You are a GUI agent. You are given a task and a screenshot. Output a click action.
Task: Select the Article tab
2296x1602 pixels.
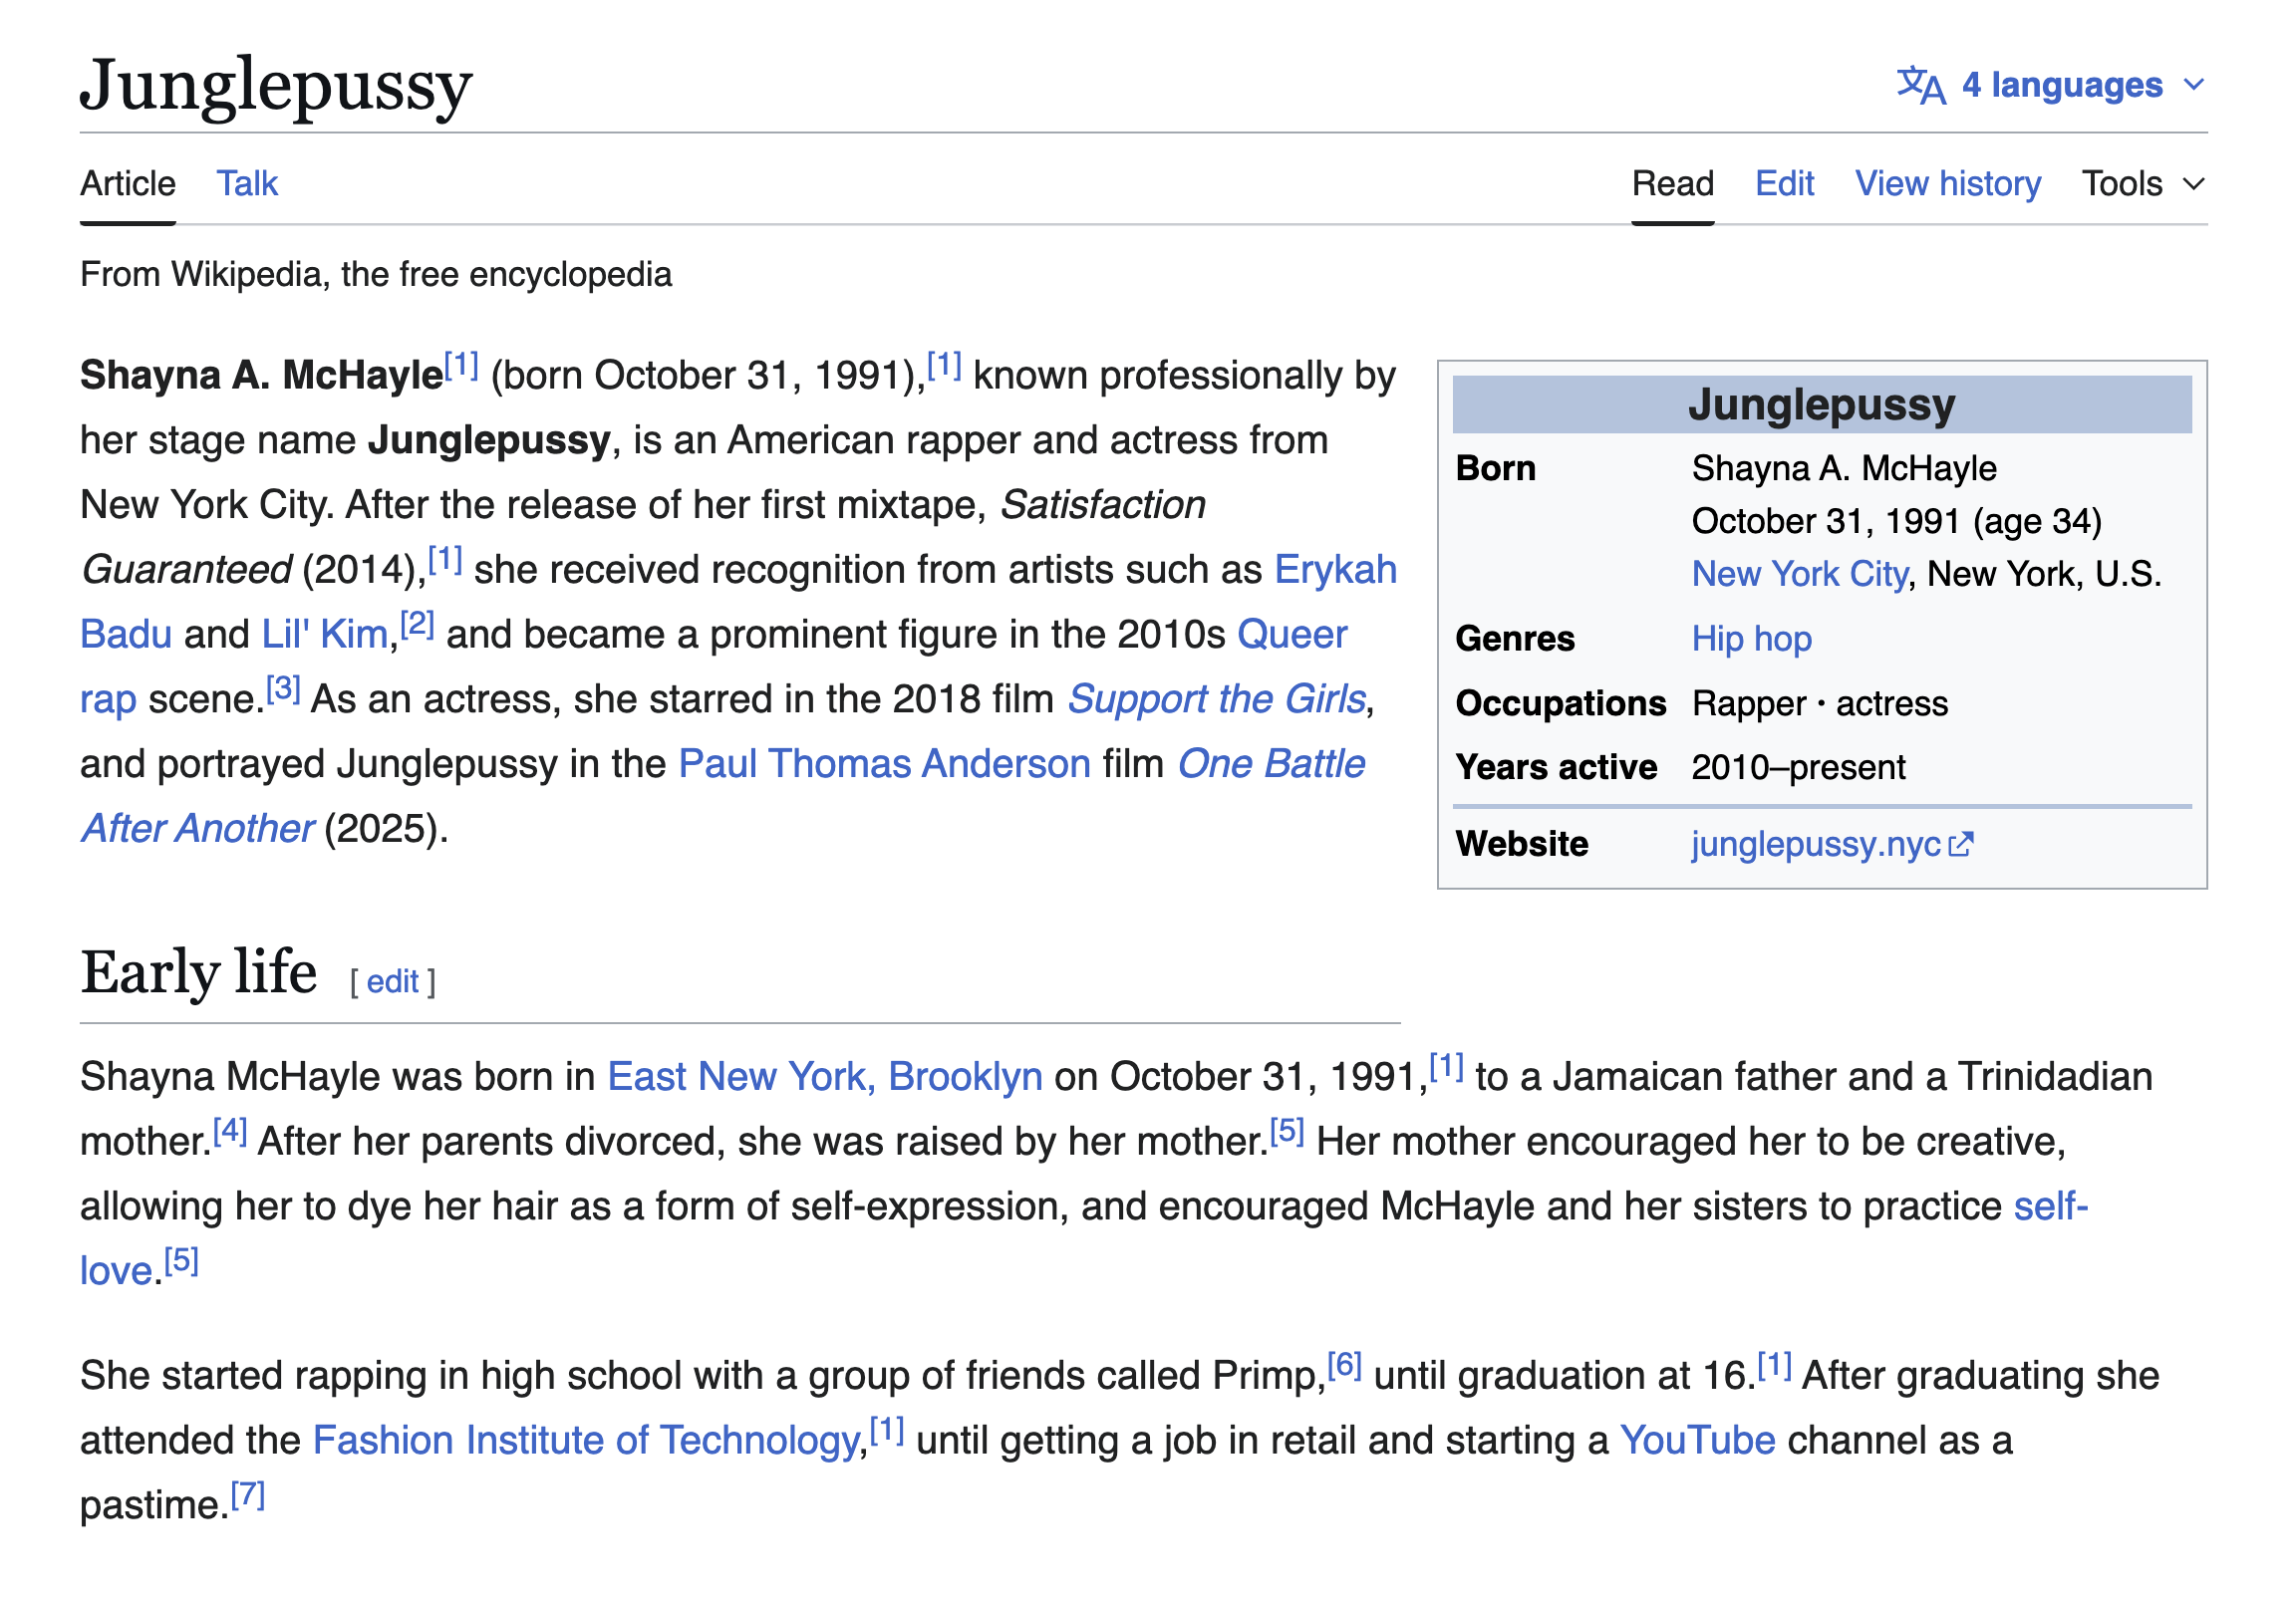pyautogui.click(x=128, y=184)
